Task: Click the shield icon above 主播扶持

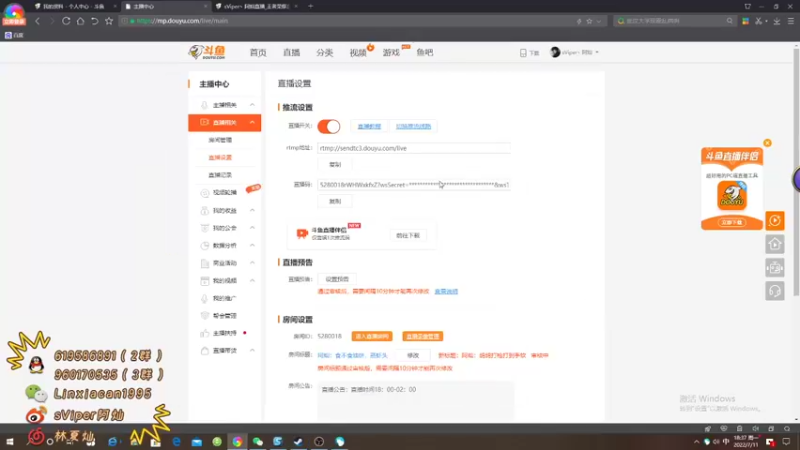Action: [x=205, y=316]
